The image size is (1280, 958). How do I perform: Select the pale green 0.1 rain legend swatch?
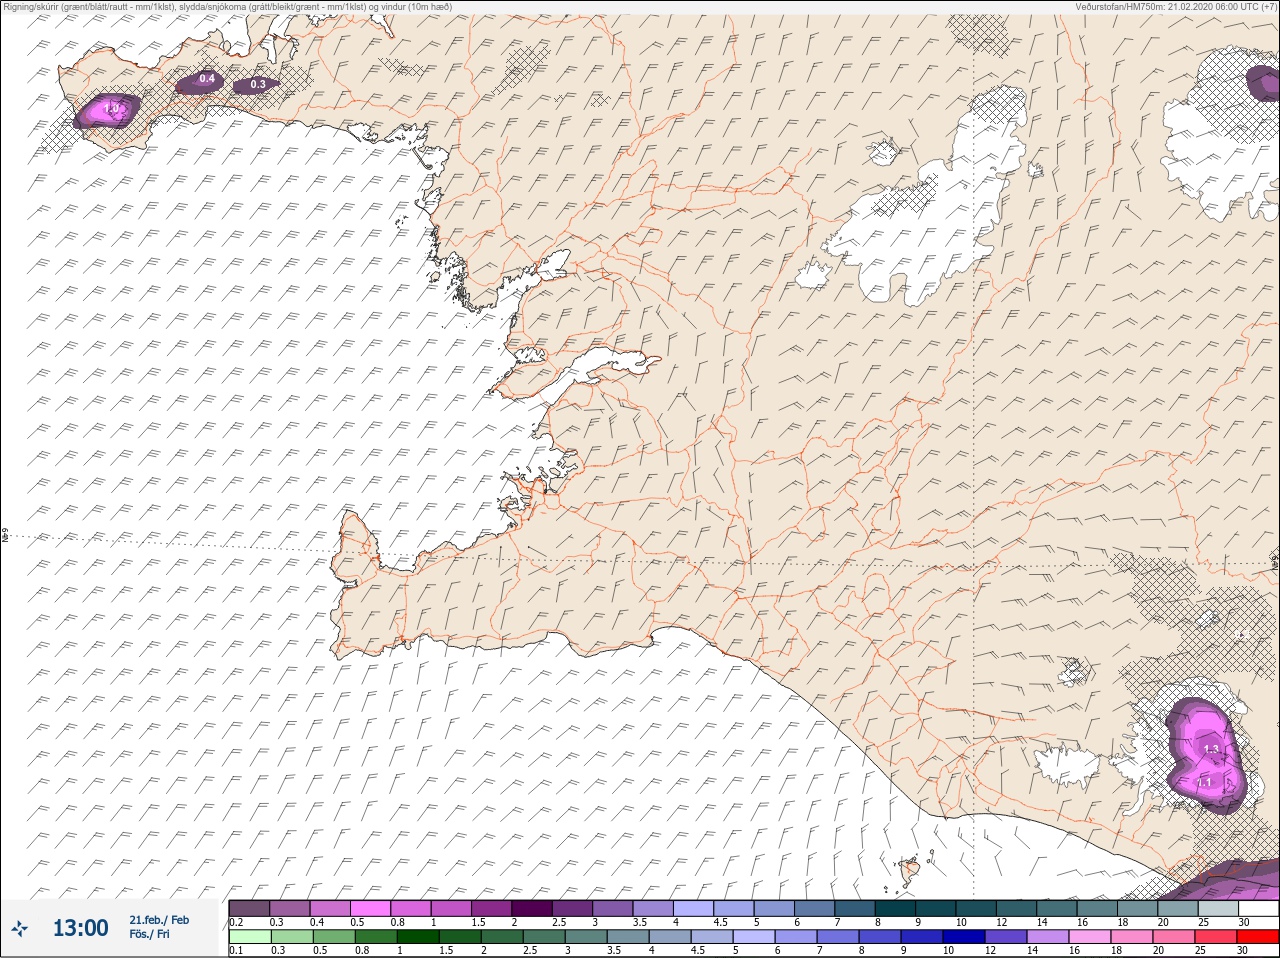tap(249, 937)
